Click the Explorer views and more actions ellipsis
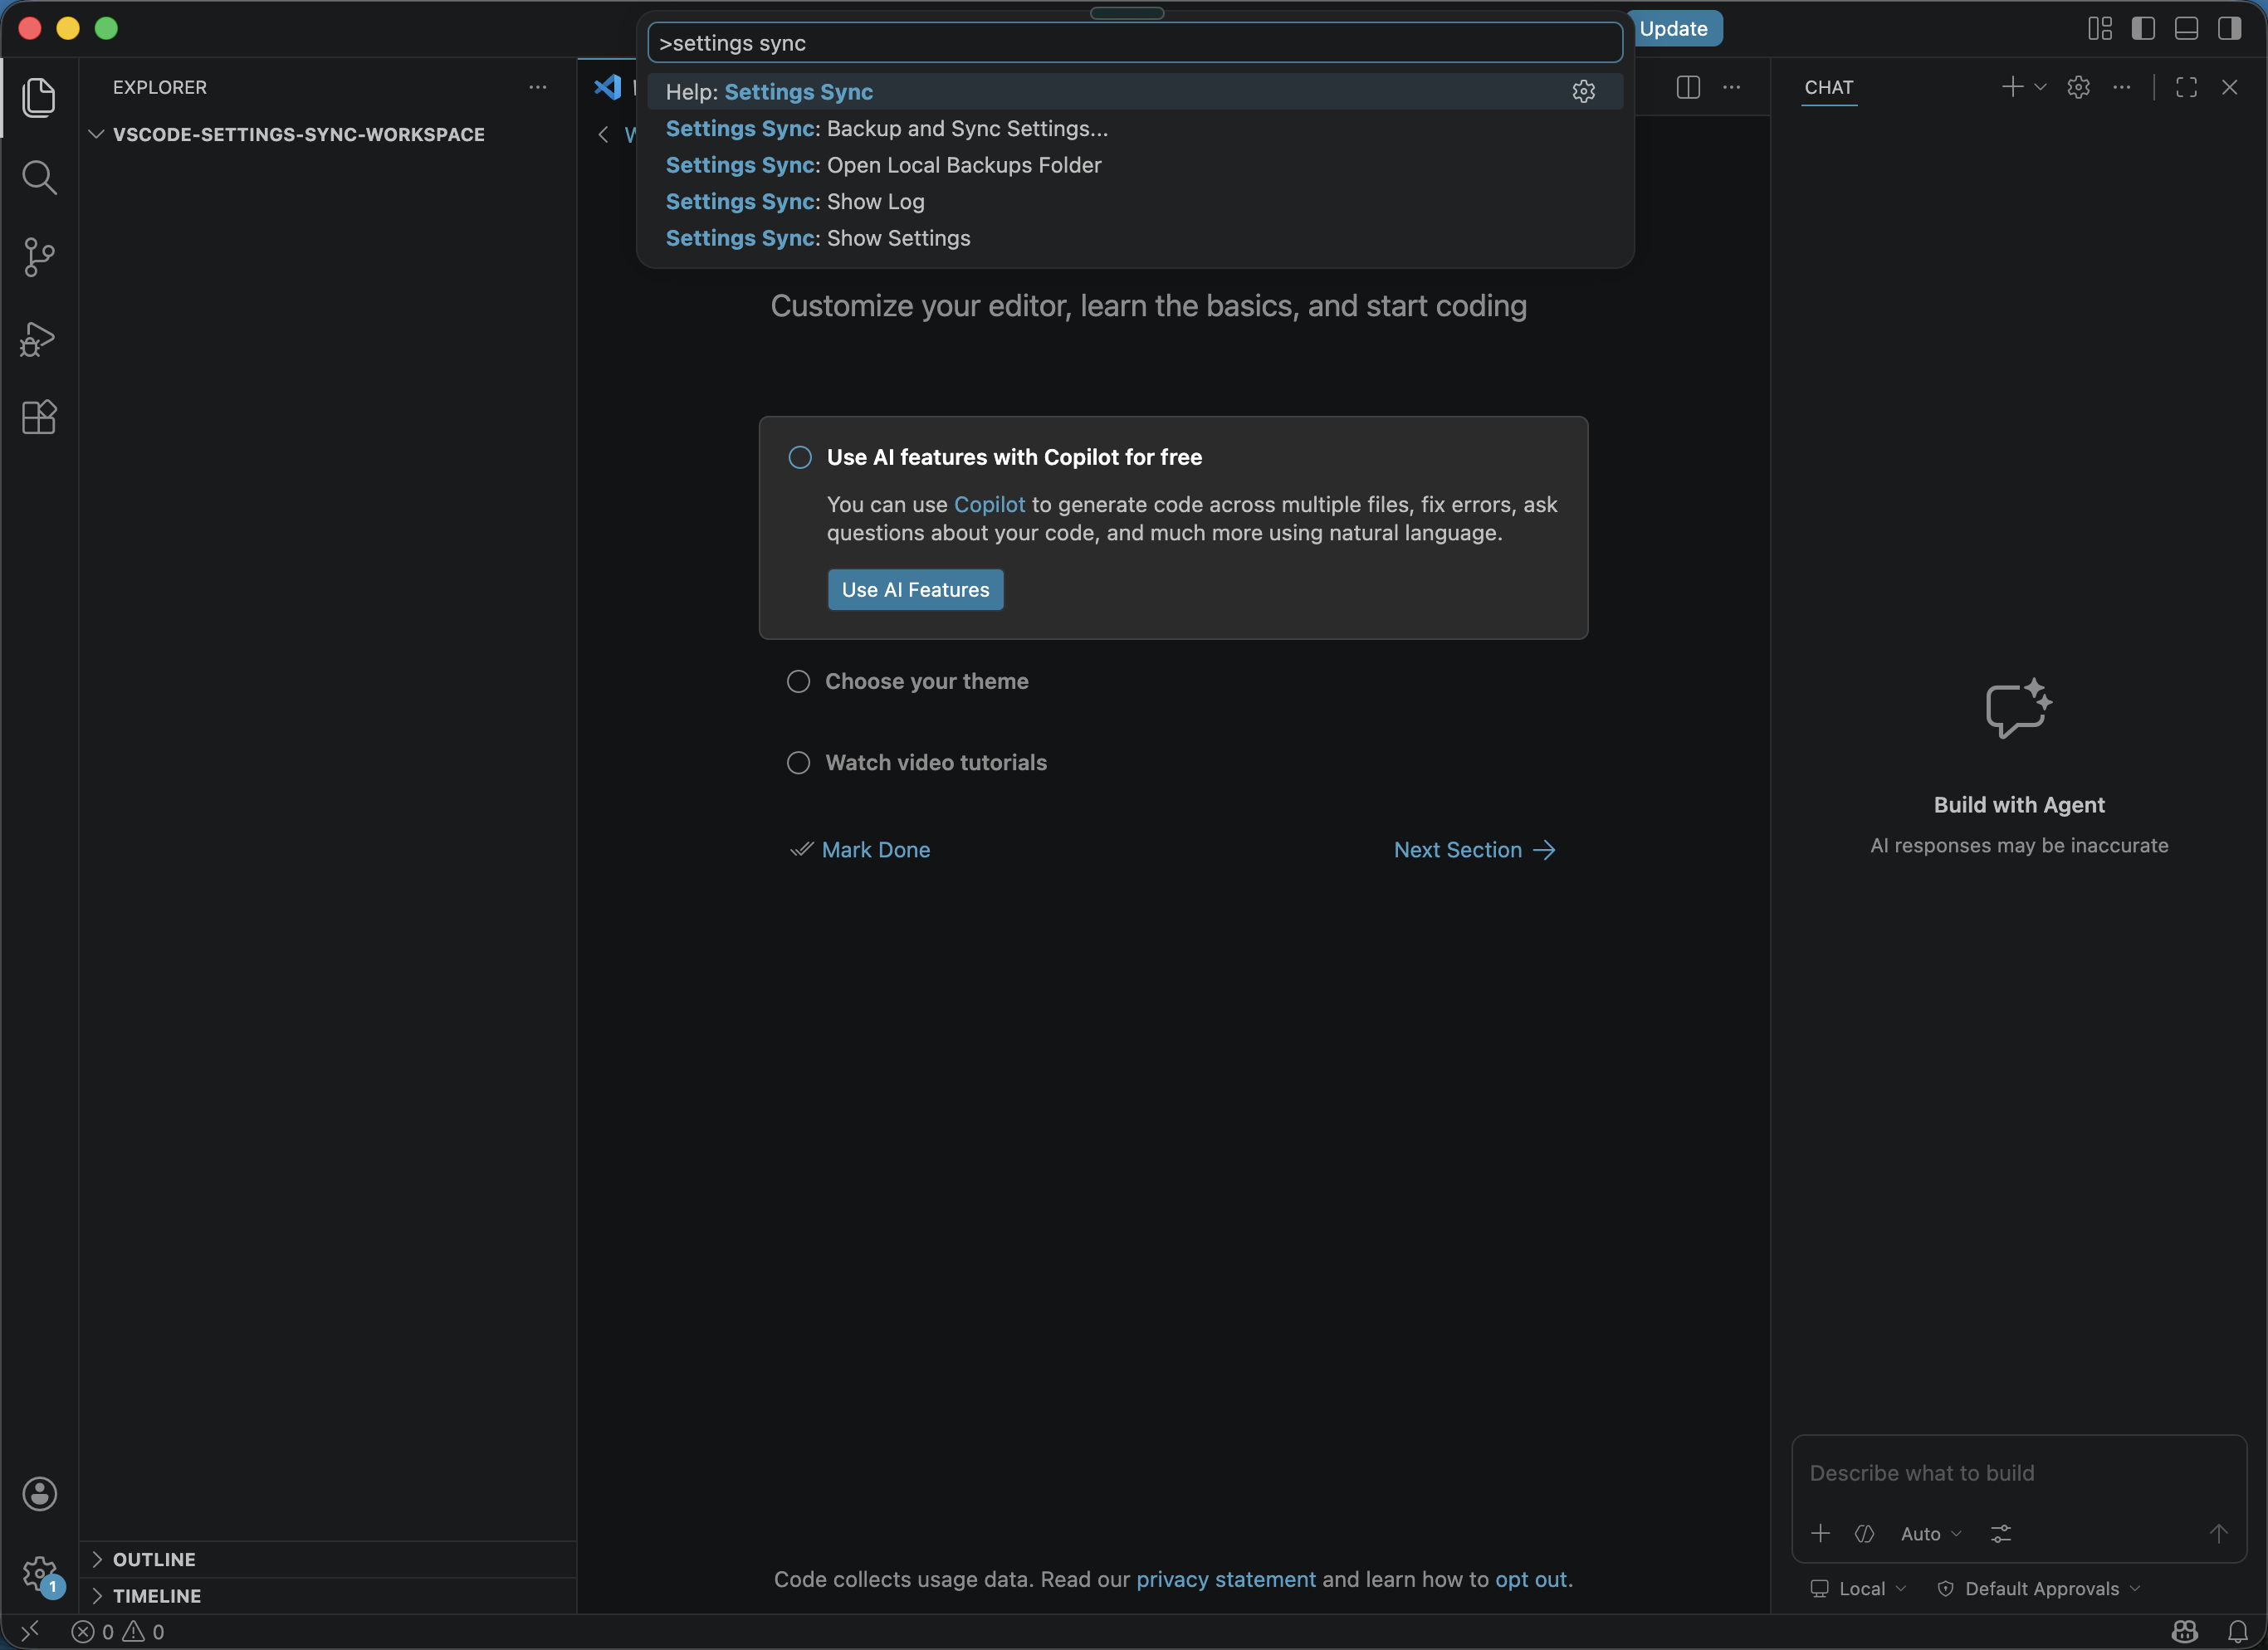2268x1650 pixels. [x=538, y=87]
